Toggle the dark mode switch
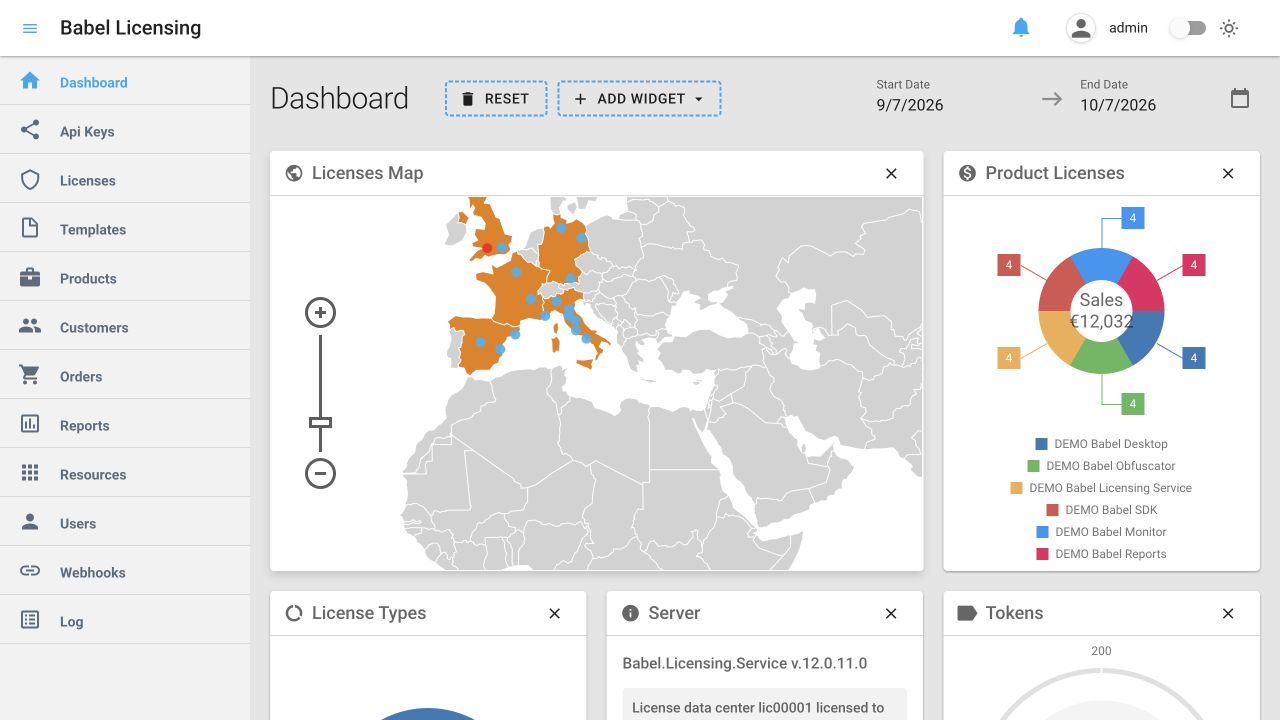The image size is (1280, 720). (1188, 28)
